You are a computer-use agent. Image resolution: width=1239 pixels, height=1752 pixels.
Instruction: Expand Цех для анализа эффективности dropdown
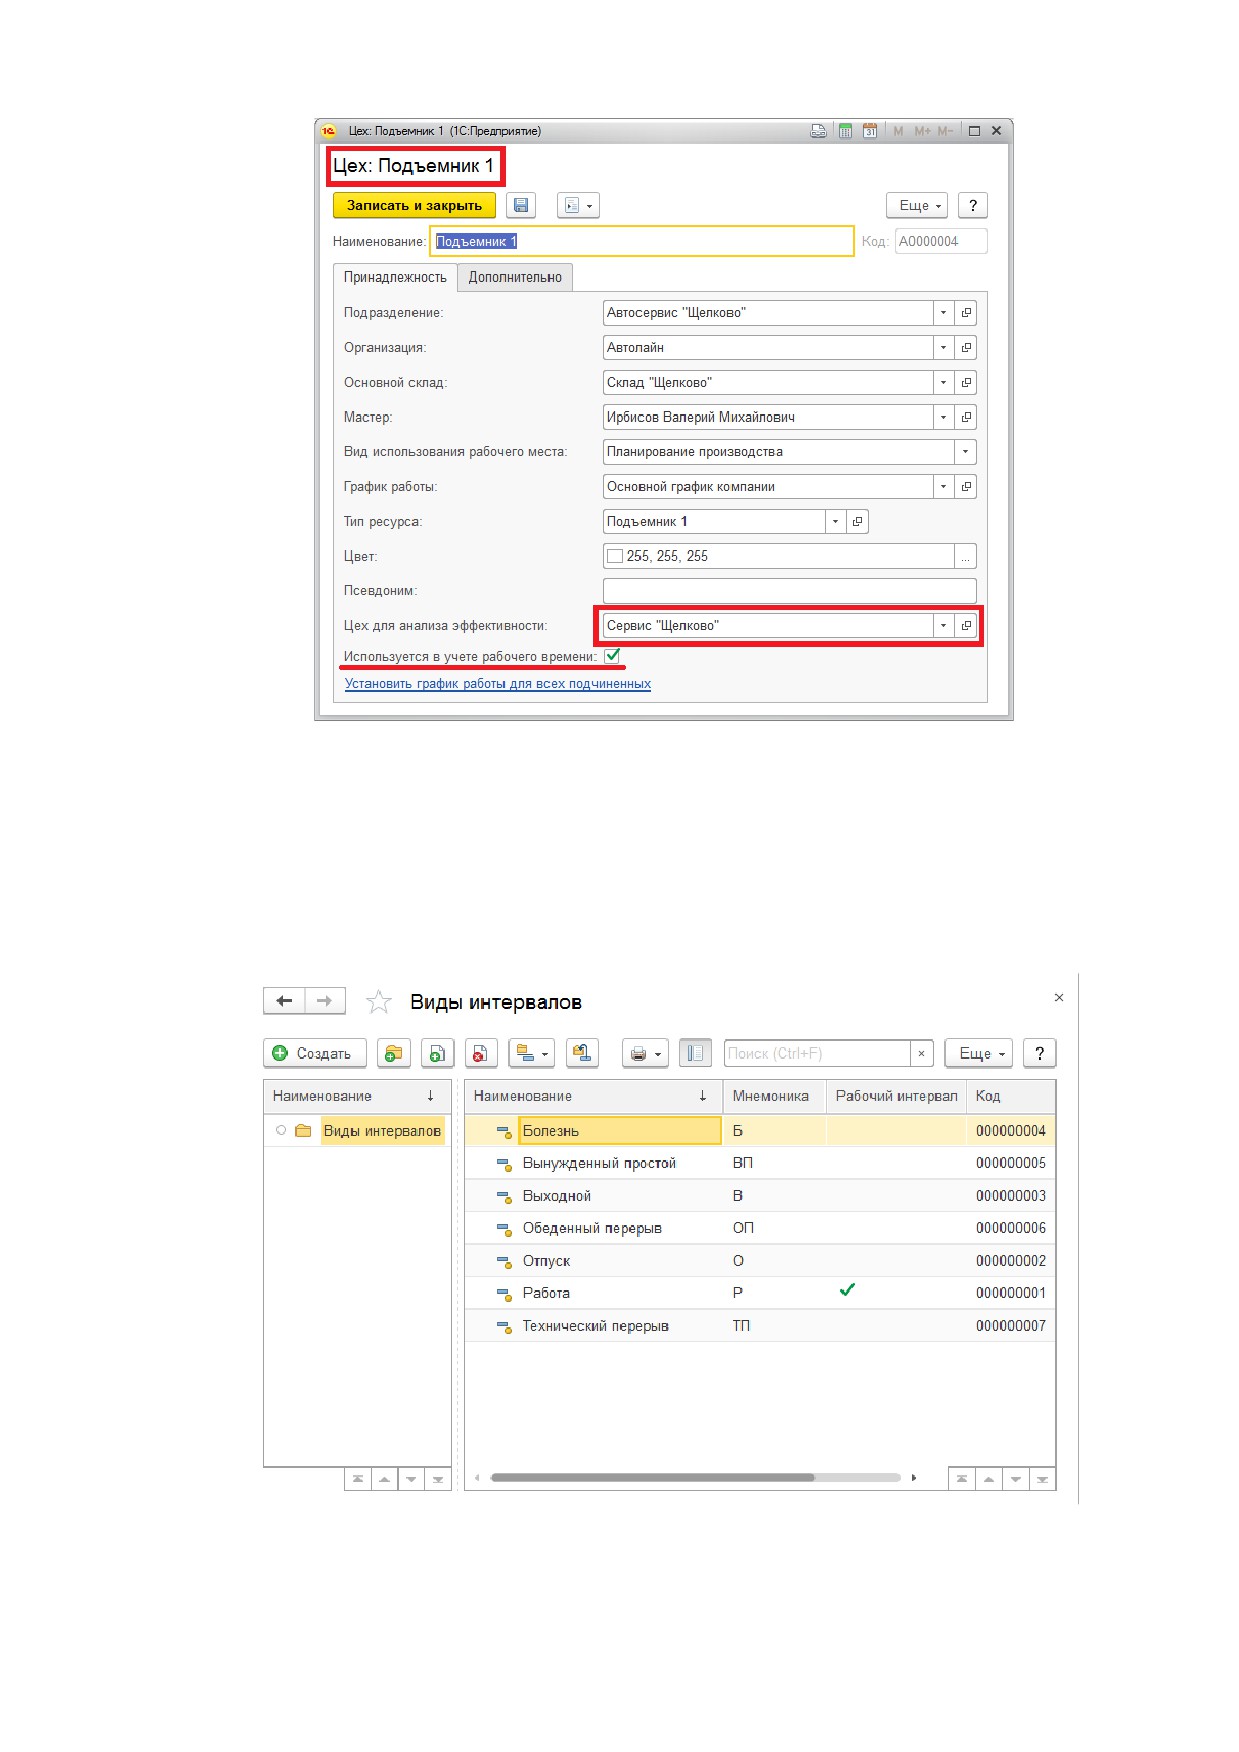pos(943,626)
